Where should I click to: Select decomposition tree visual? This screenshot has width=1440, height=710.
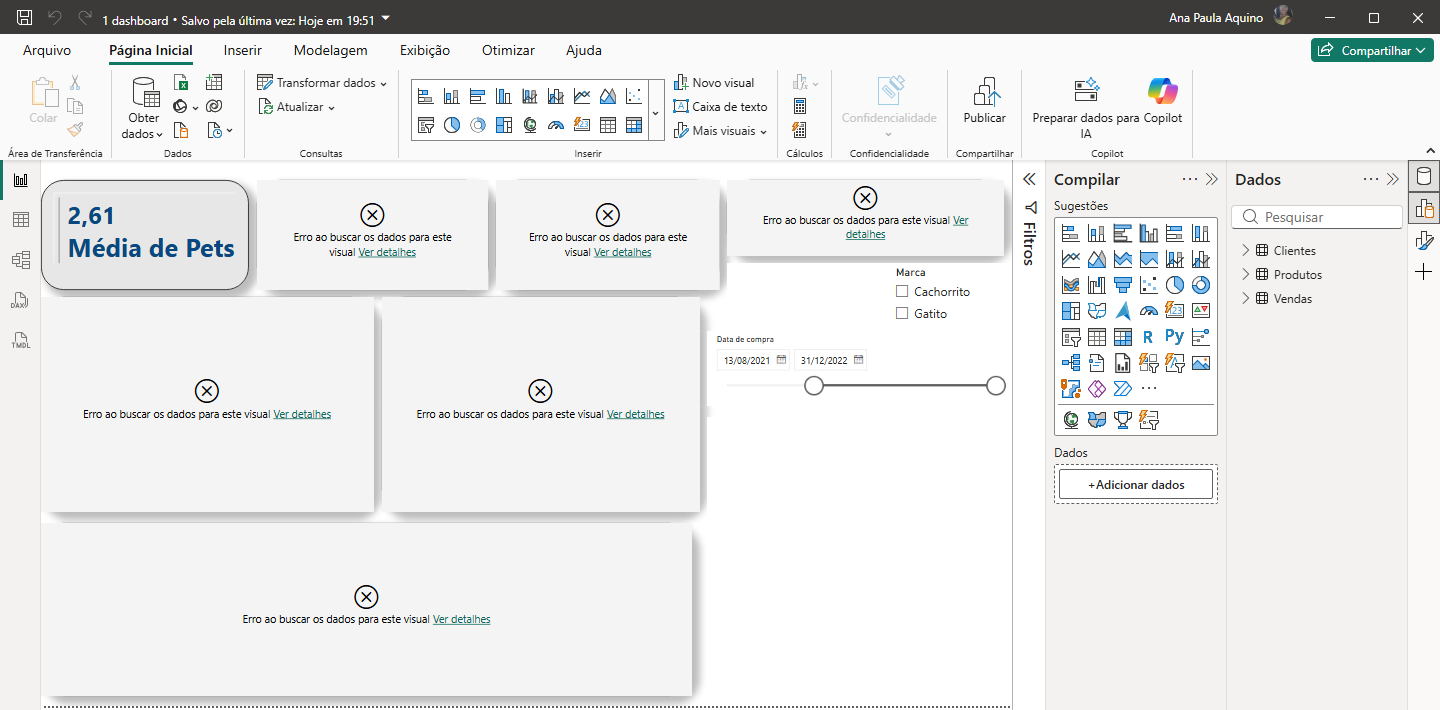(x=1071, y=363)
